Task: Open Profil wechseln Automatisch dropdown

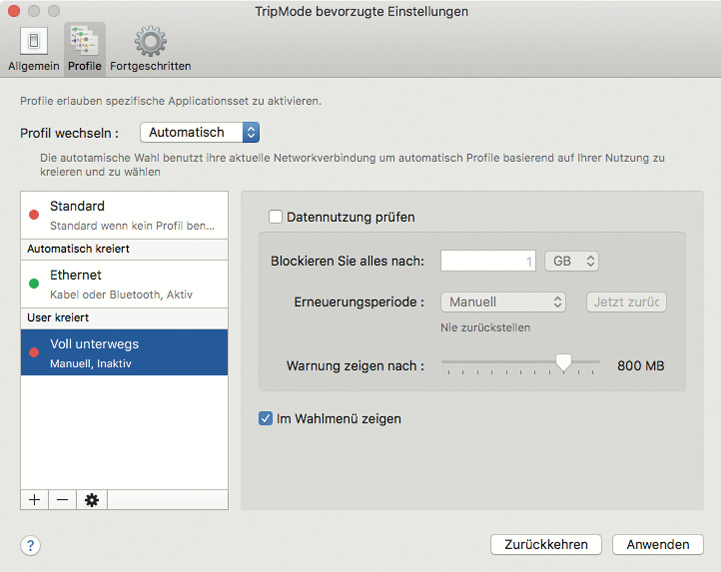Action: point(200,132)
